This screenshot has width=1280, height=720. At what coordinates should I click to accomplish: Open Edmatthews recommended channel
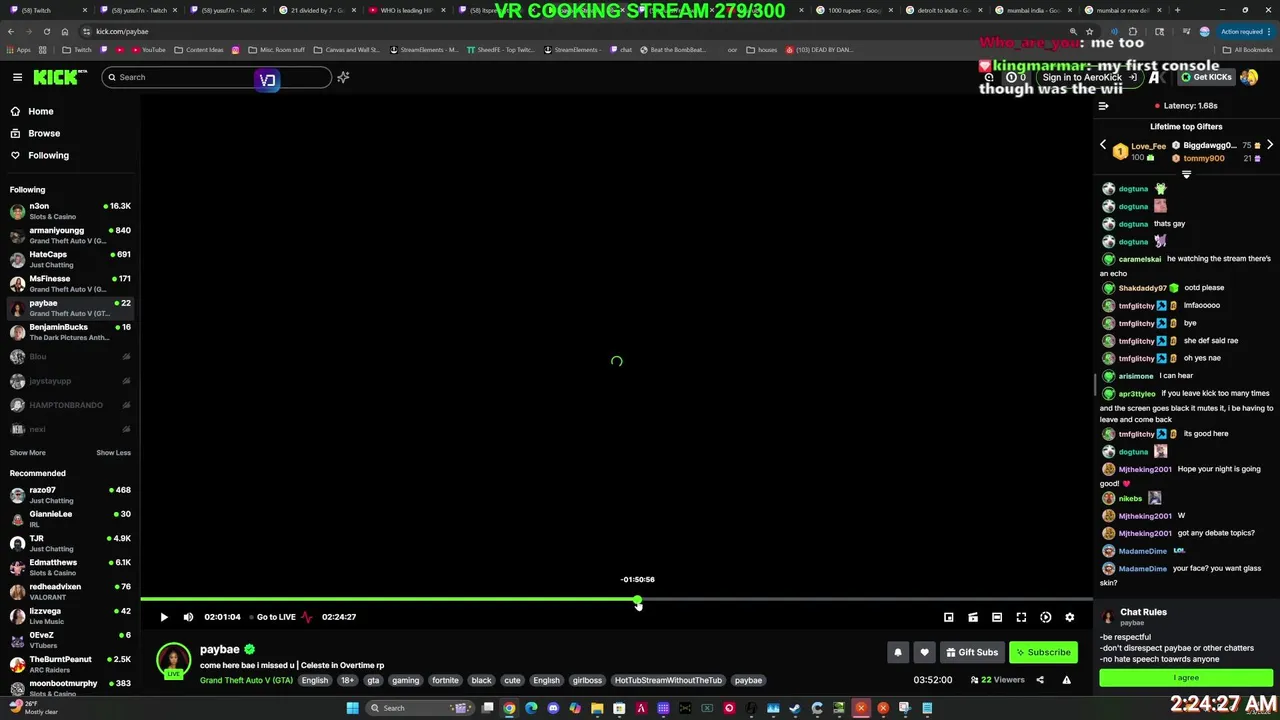pos(70,567)
